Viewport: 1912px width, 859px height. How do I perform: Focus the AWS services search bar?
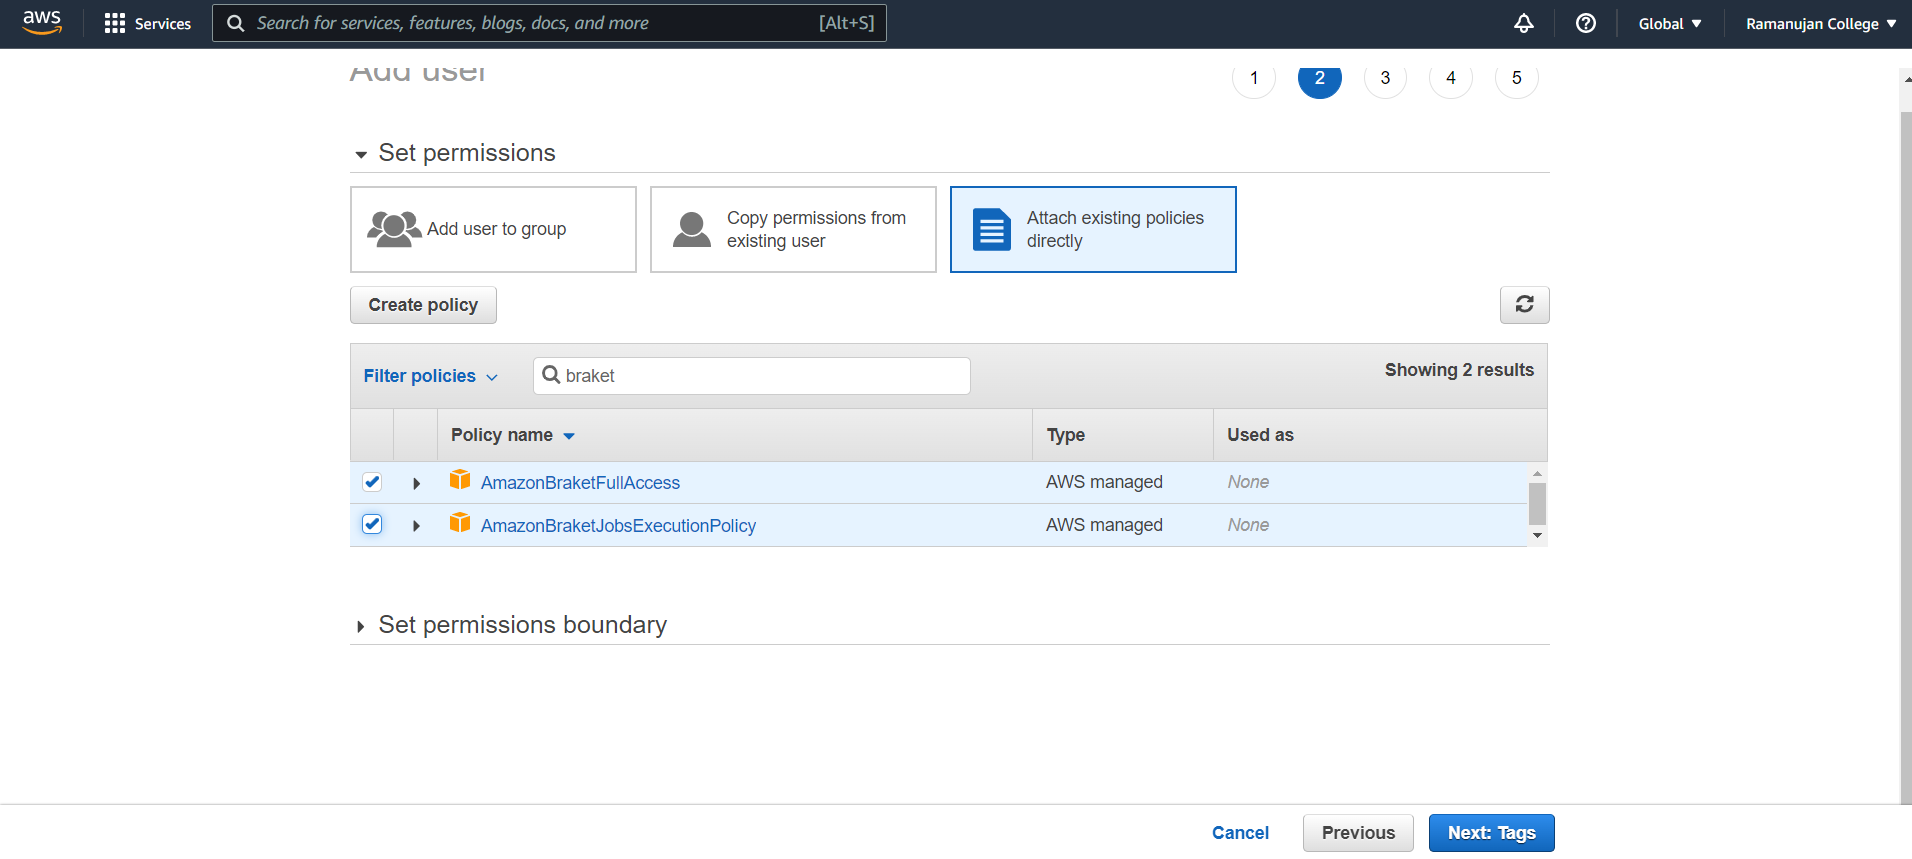(x=549, y=23)
